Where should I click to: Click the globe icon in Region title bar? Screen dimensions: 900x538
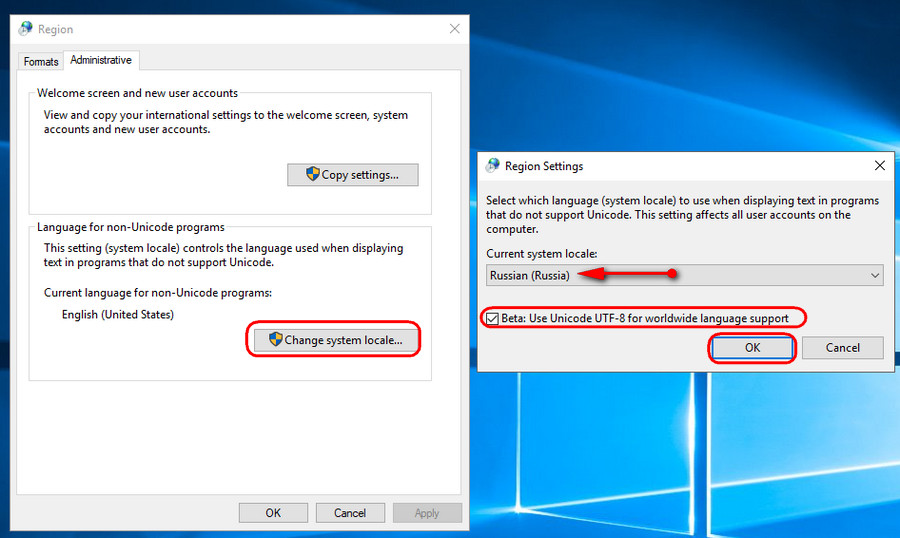click(26, 29)
